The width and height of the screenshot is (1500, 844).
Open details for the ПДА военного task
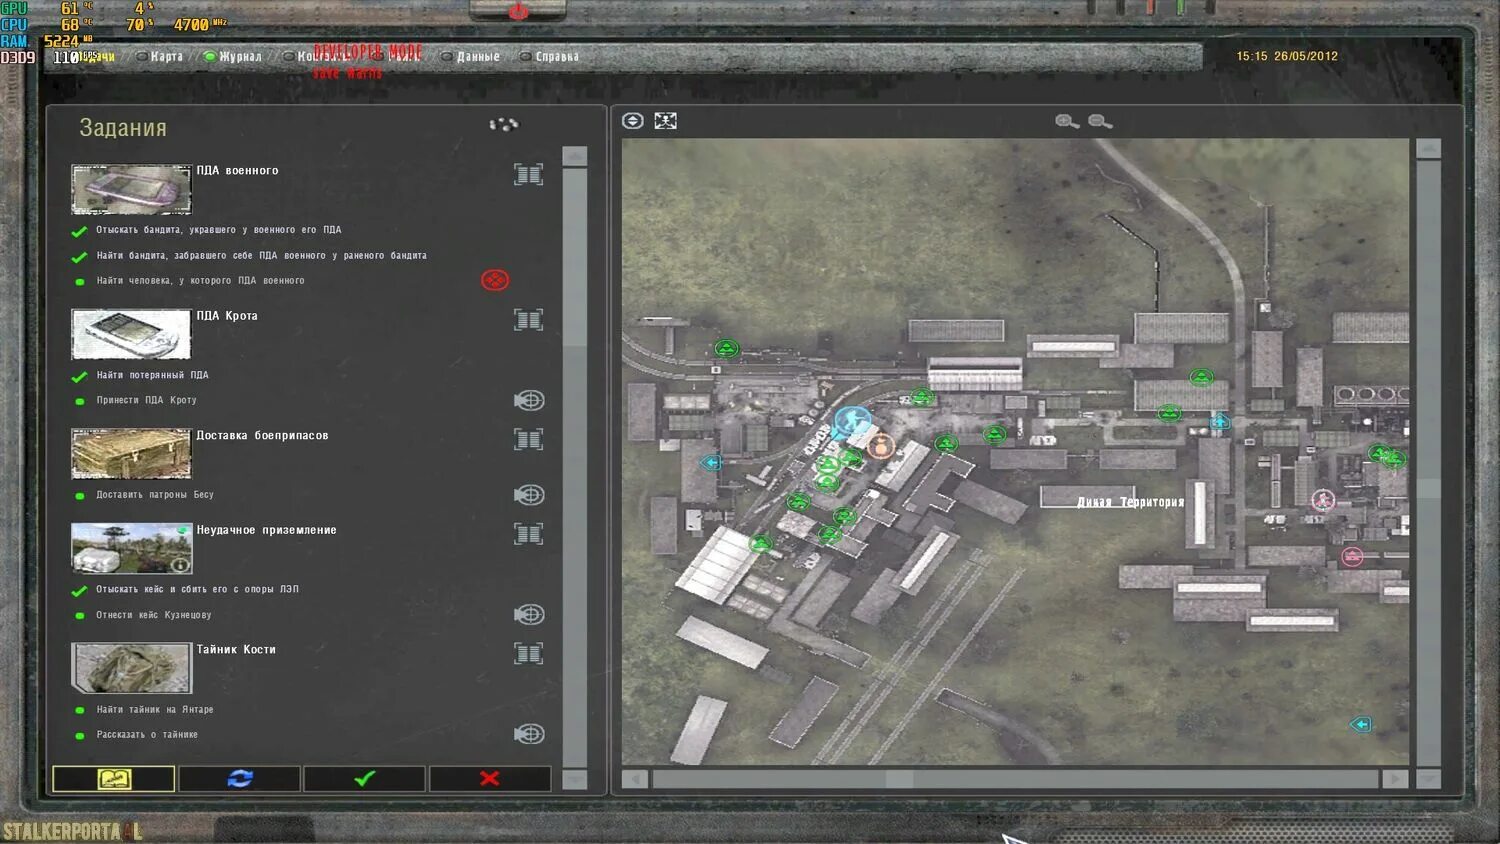[x=529, y=175]
